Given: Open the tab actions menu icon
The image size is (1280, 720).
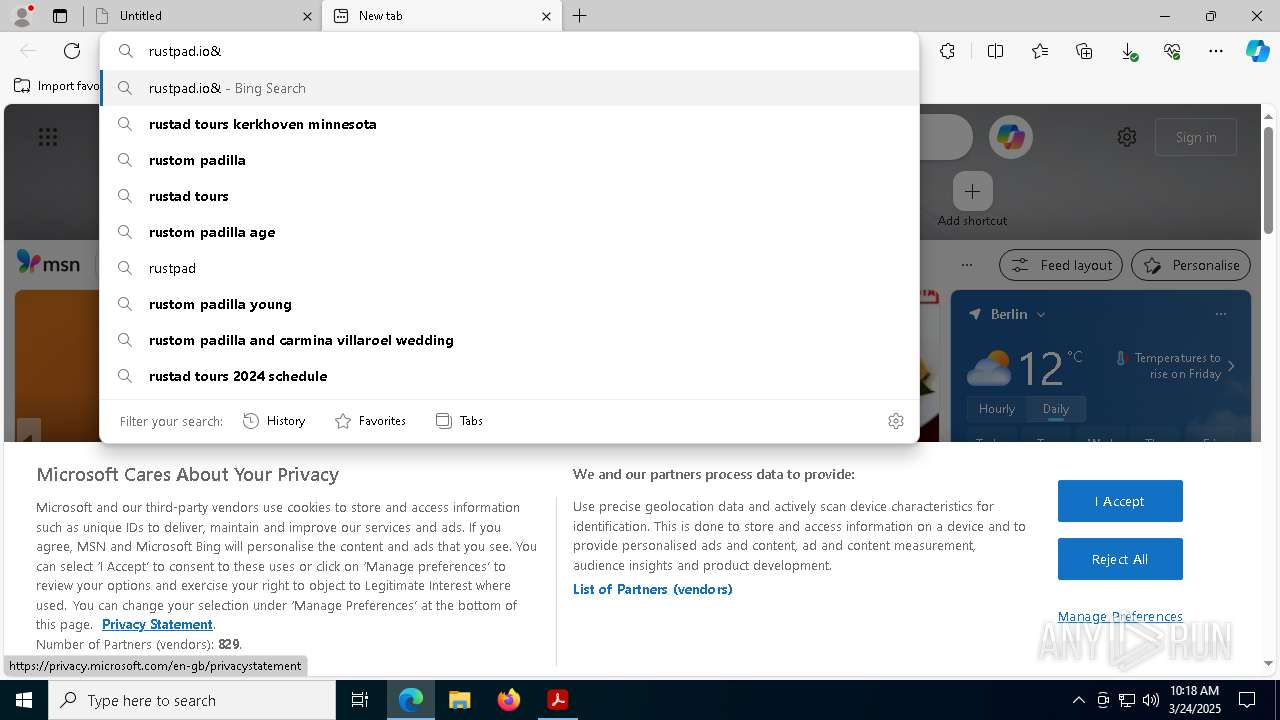Looking at the screenshot, I should coord(60,16).
